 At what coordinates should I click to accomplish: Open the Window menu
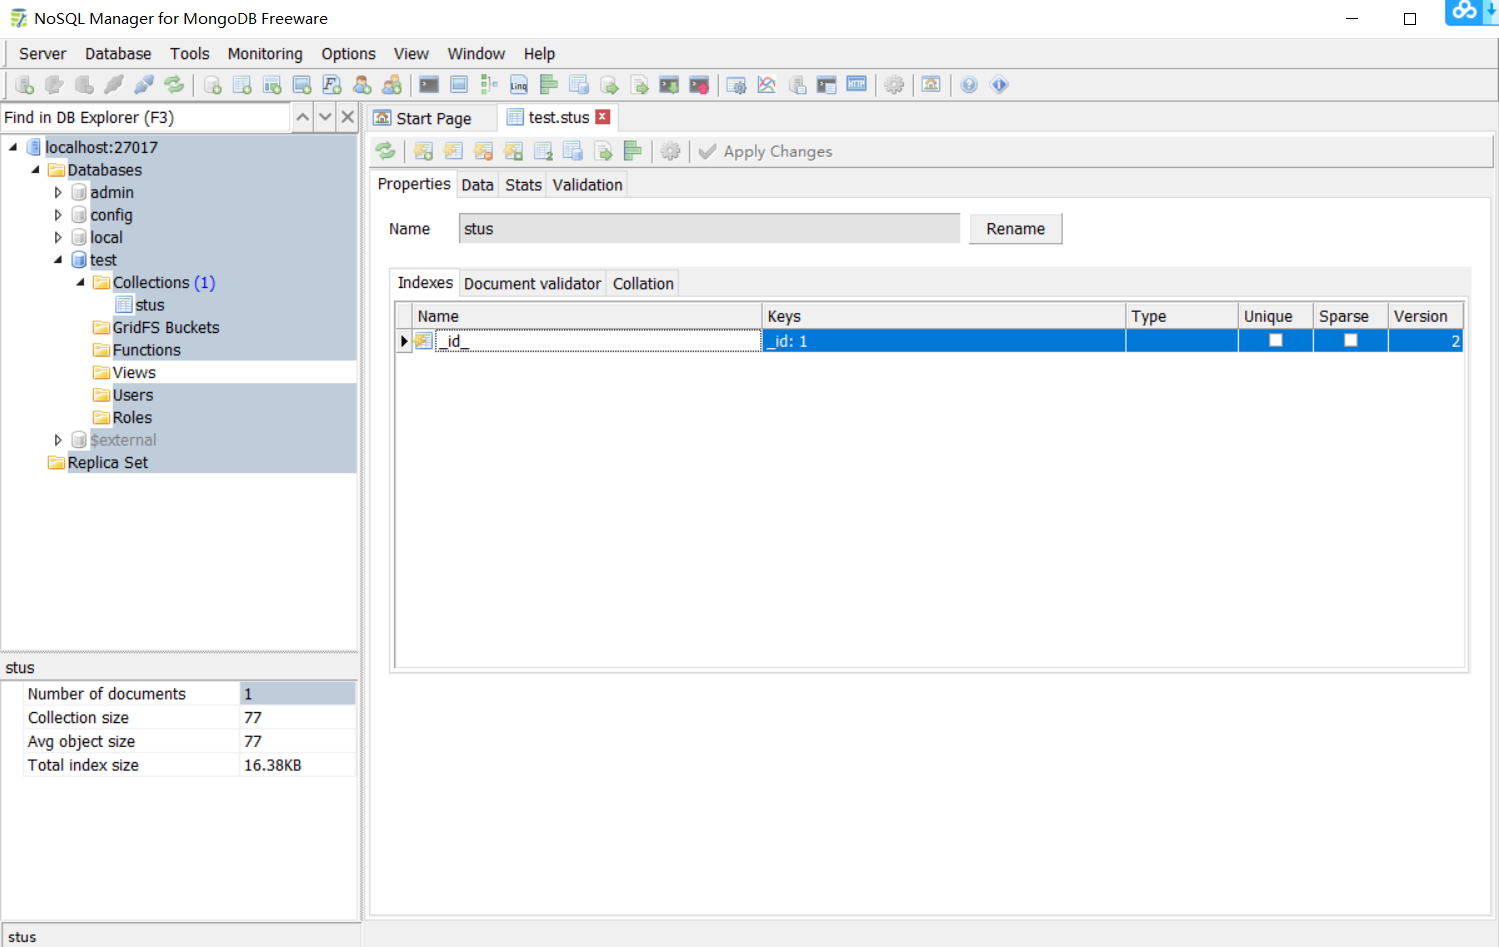point(476,54)
